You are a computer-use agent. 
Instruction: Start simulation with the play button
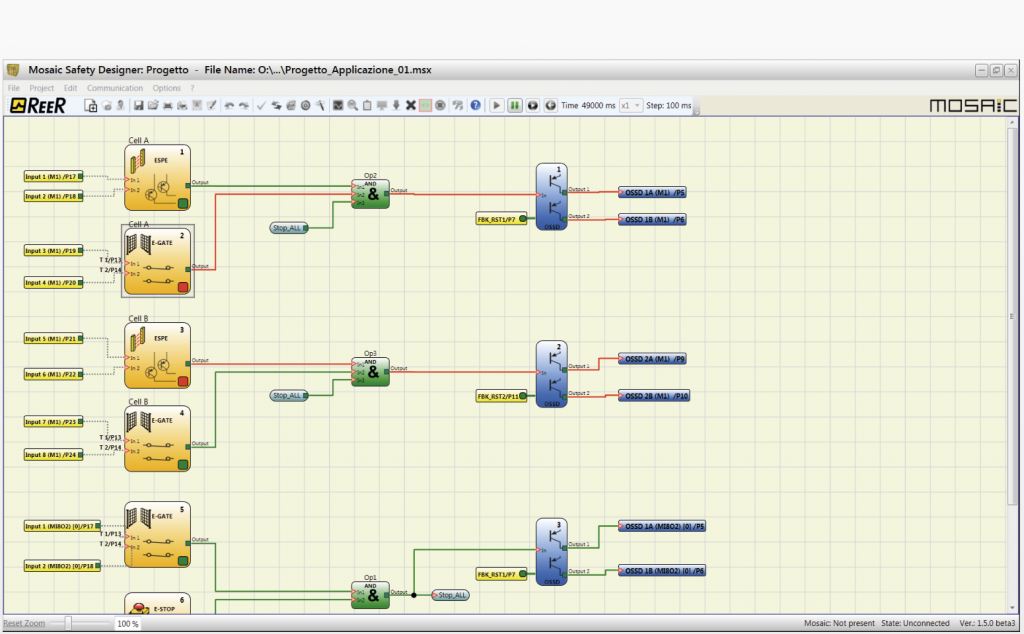click(497, 105)
